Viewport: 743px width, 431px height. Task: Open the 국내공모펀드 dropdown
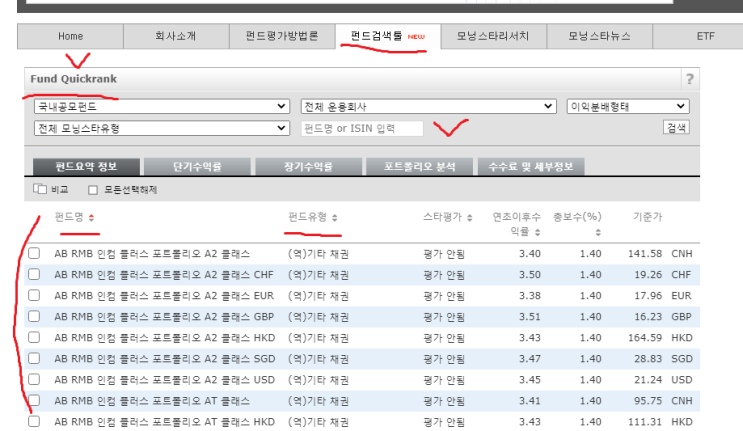162,106
